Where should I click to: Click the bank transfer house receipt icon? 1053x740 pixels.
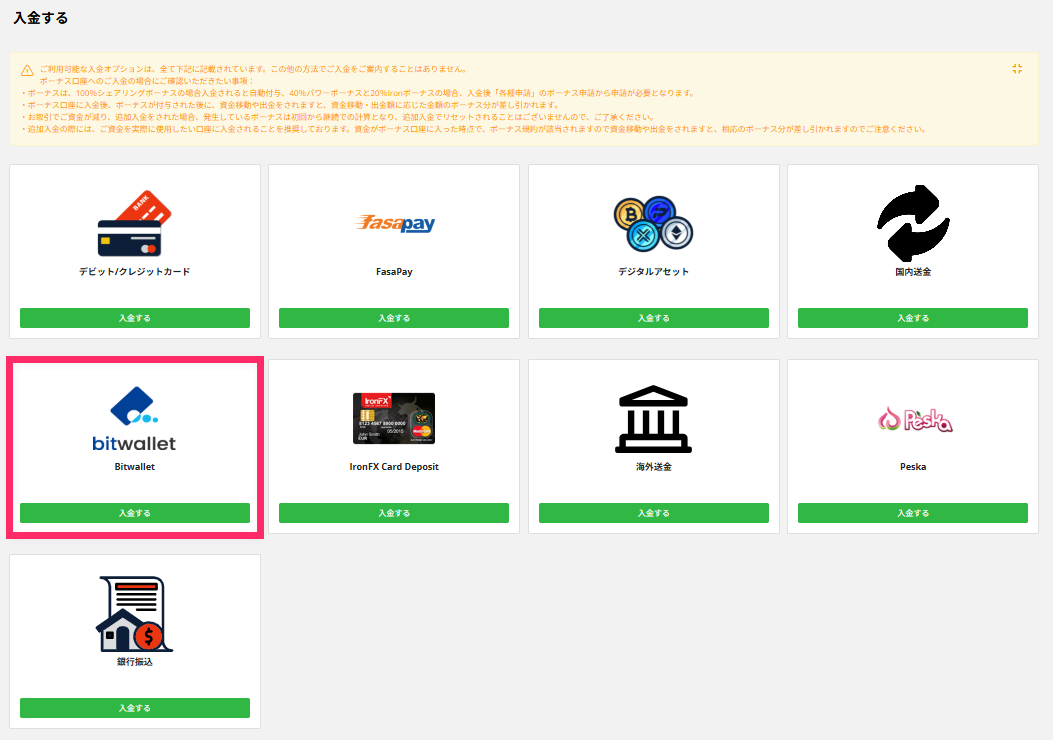[134, 614]
